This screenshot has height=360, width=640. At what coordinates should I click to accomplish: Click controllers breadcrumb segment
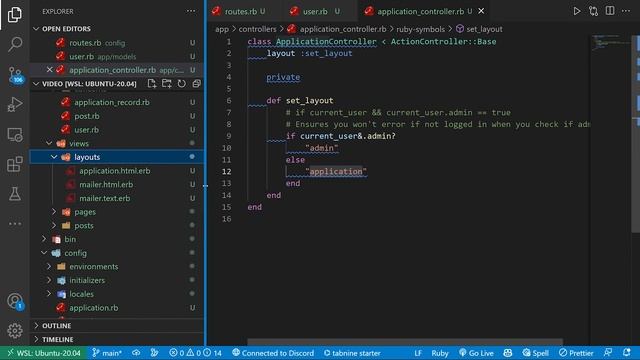point(257,29)
